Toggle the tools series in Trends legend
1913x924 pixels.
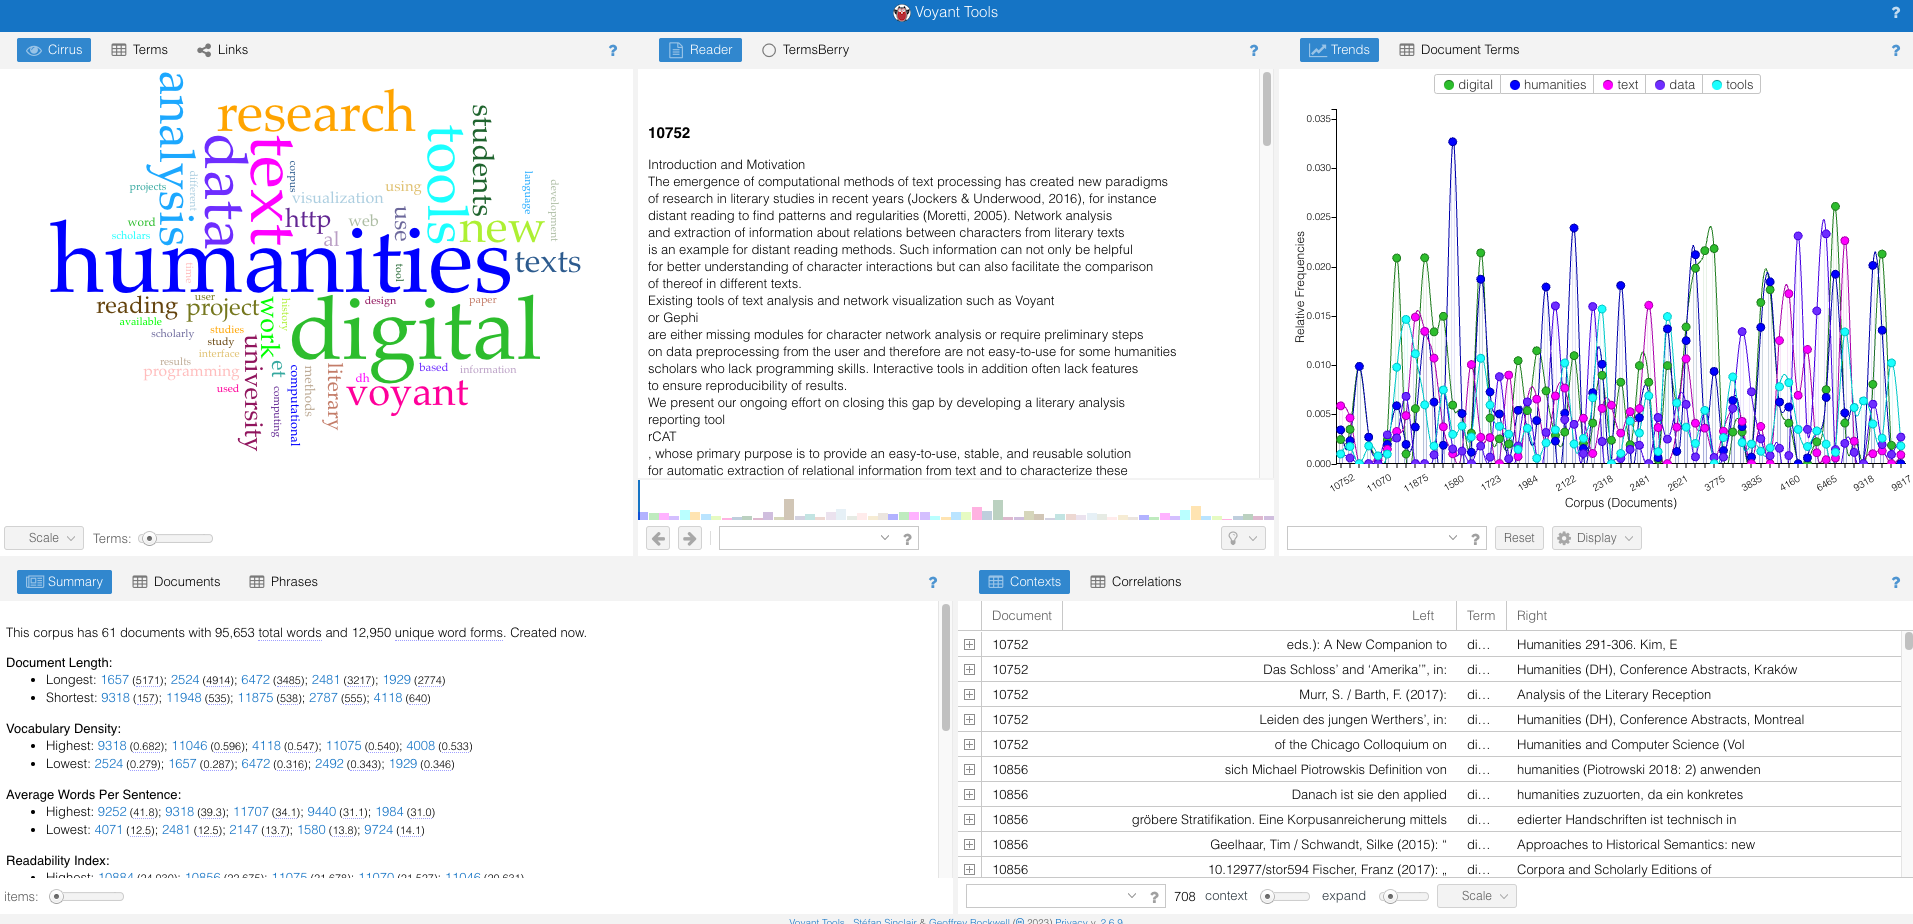(x=1731, y=85)
